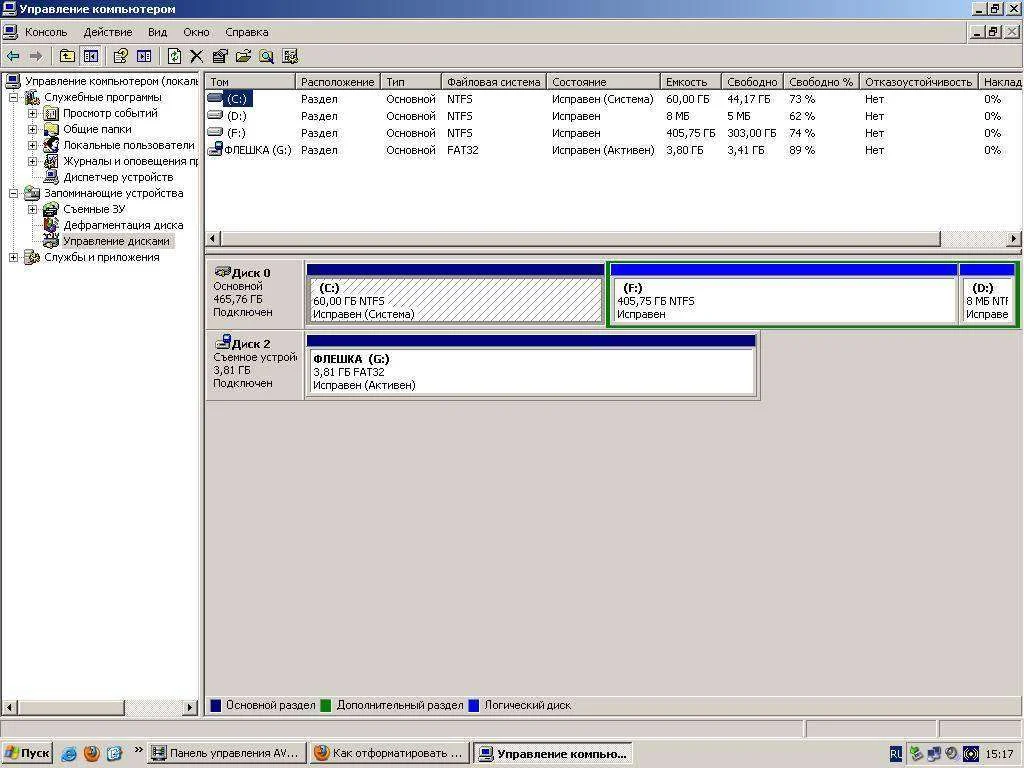This screenshot has width=1024, height=768.
Task: Click the Refresh toolbar icon
Action: click(x=174, y=56)
